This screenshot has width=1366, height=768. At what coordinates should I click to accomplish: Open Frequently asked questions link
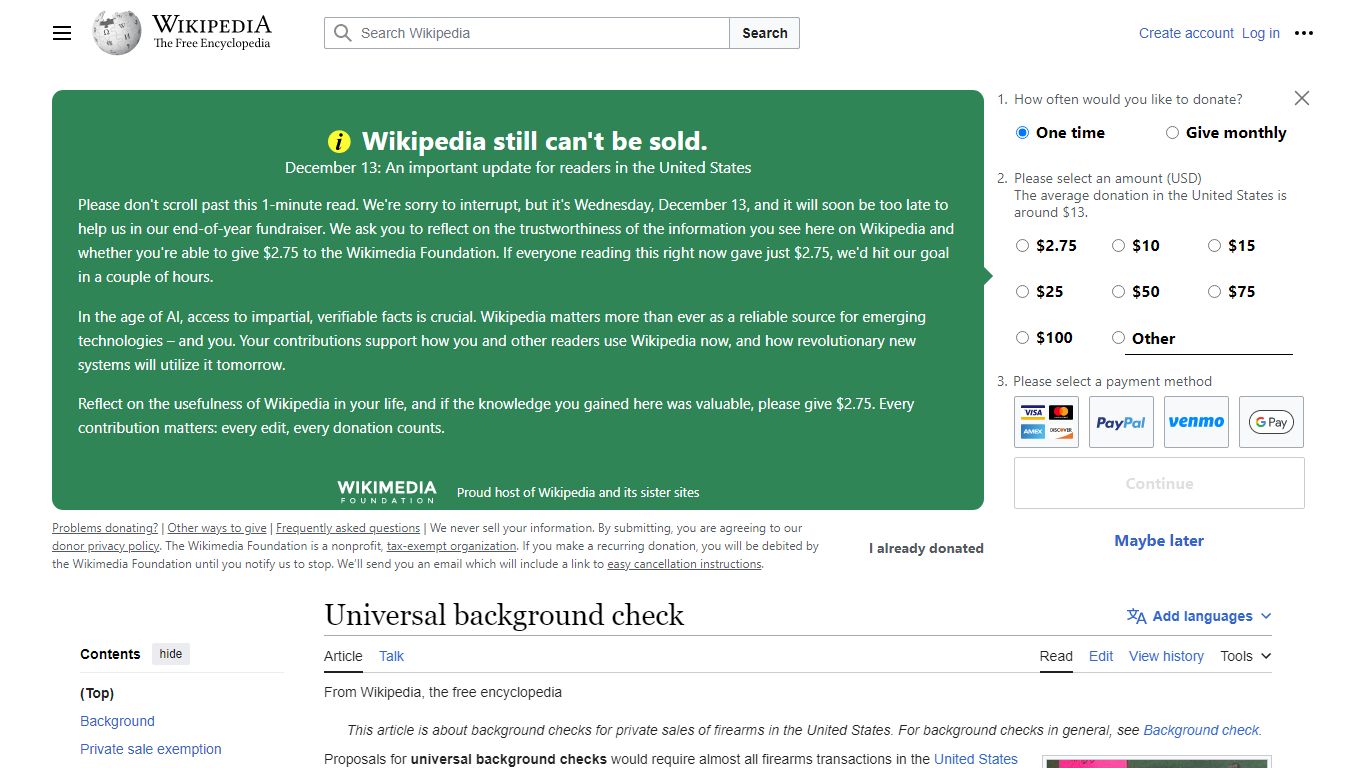[x=348, y=528]
